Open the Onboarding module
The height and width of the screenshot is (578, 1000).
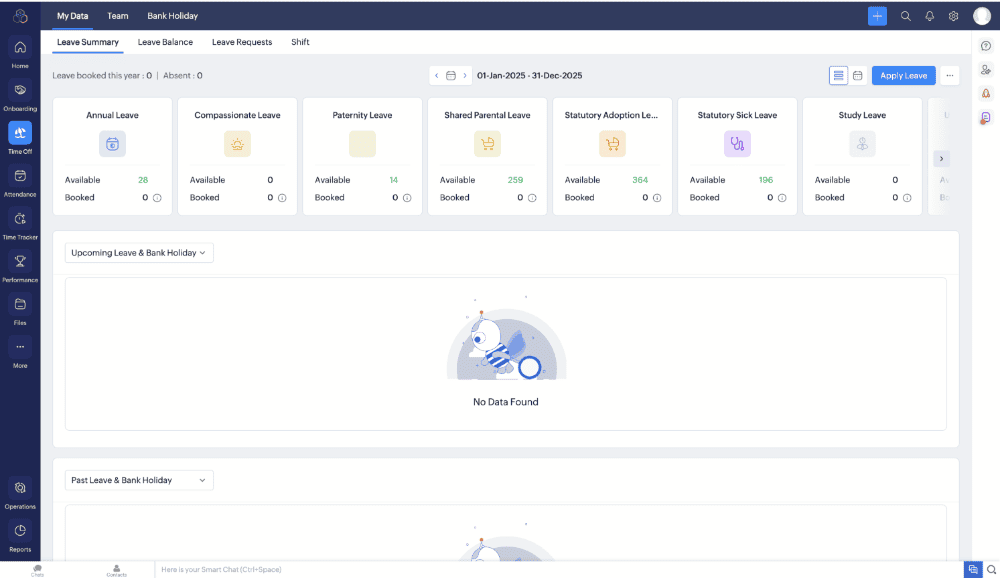(x=20, y=96)
